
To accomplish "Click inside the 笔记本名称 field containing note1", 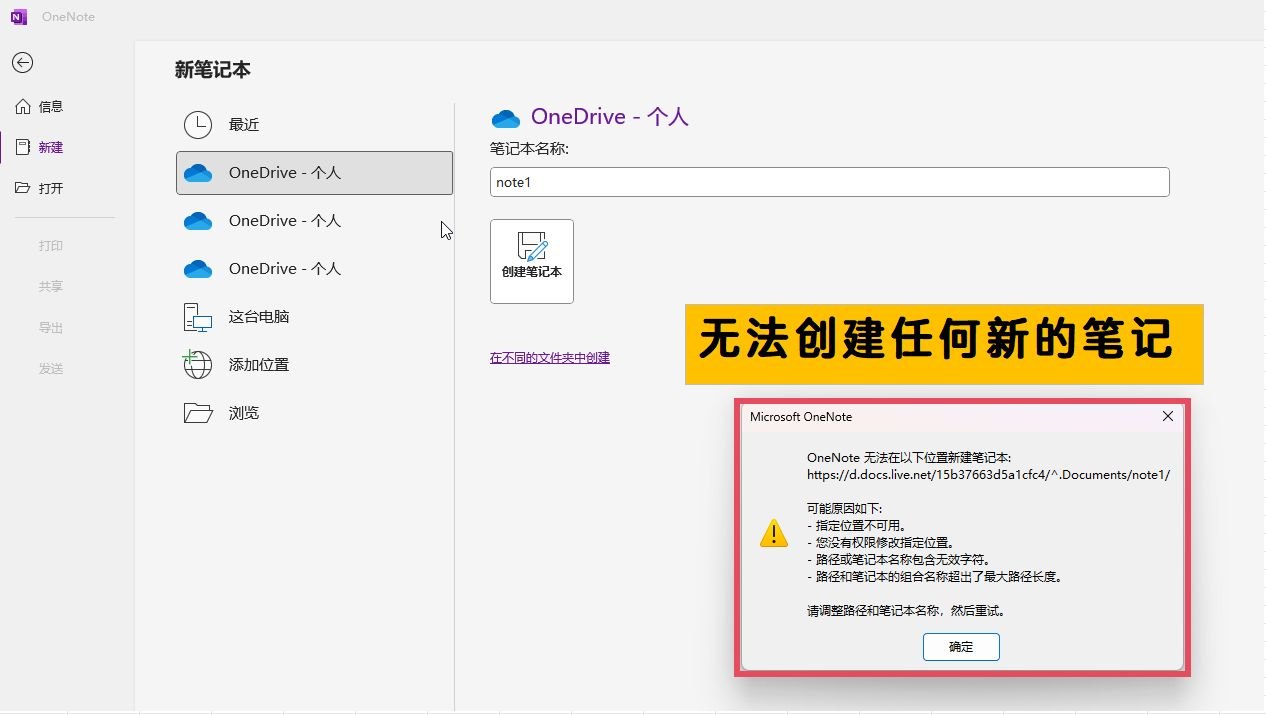I will point(830,182).
